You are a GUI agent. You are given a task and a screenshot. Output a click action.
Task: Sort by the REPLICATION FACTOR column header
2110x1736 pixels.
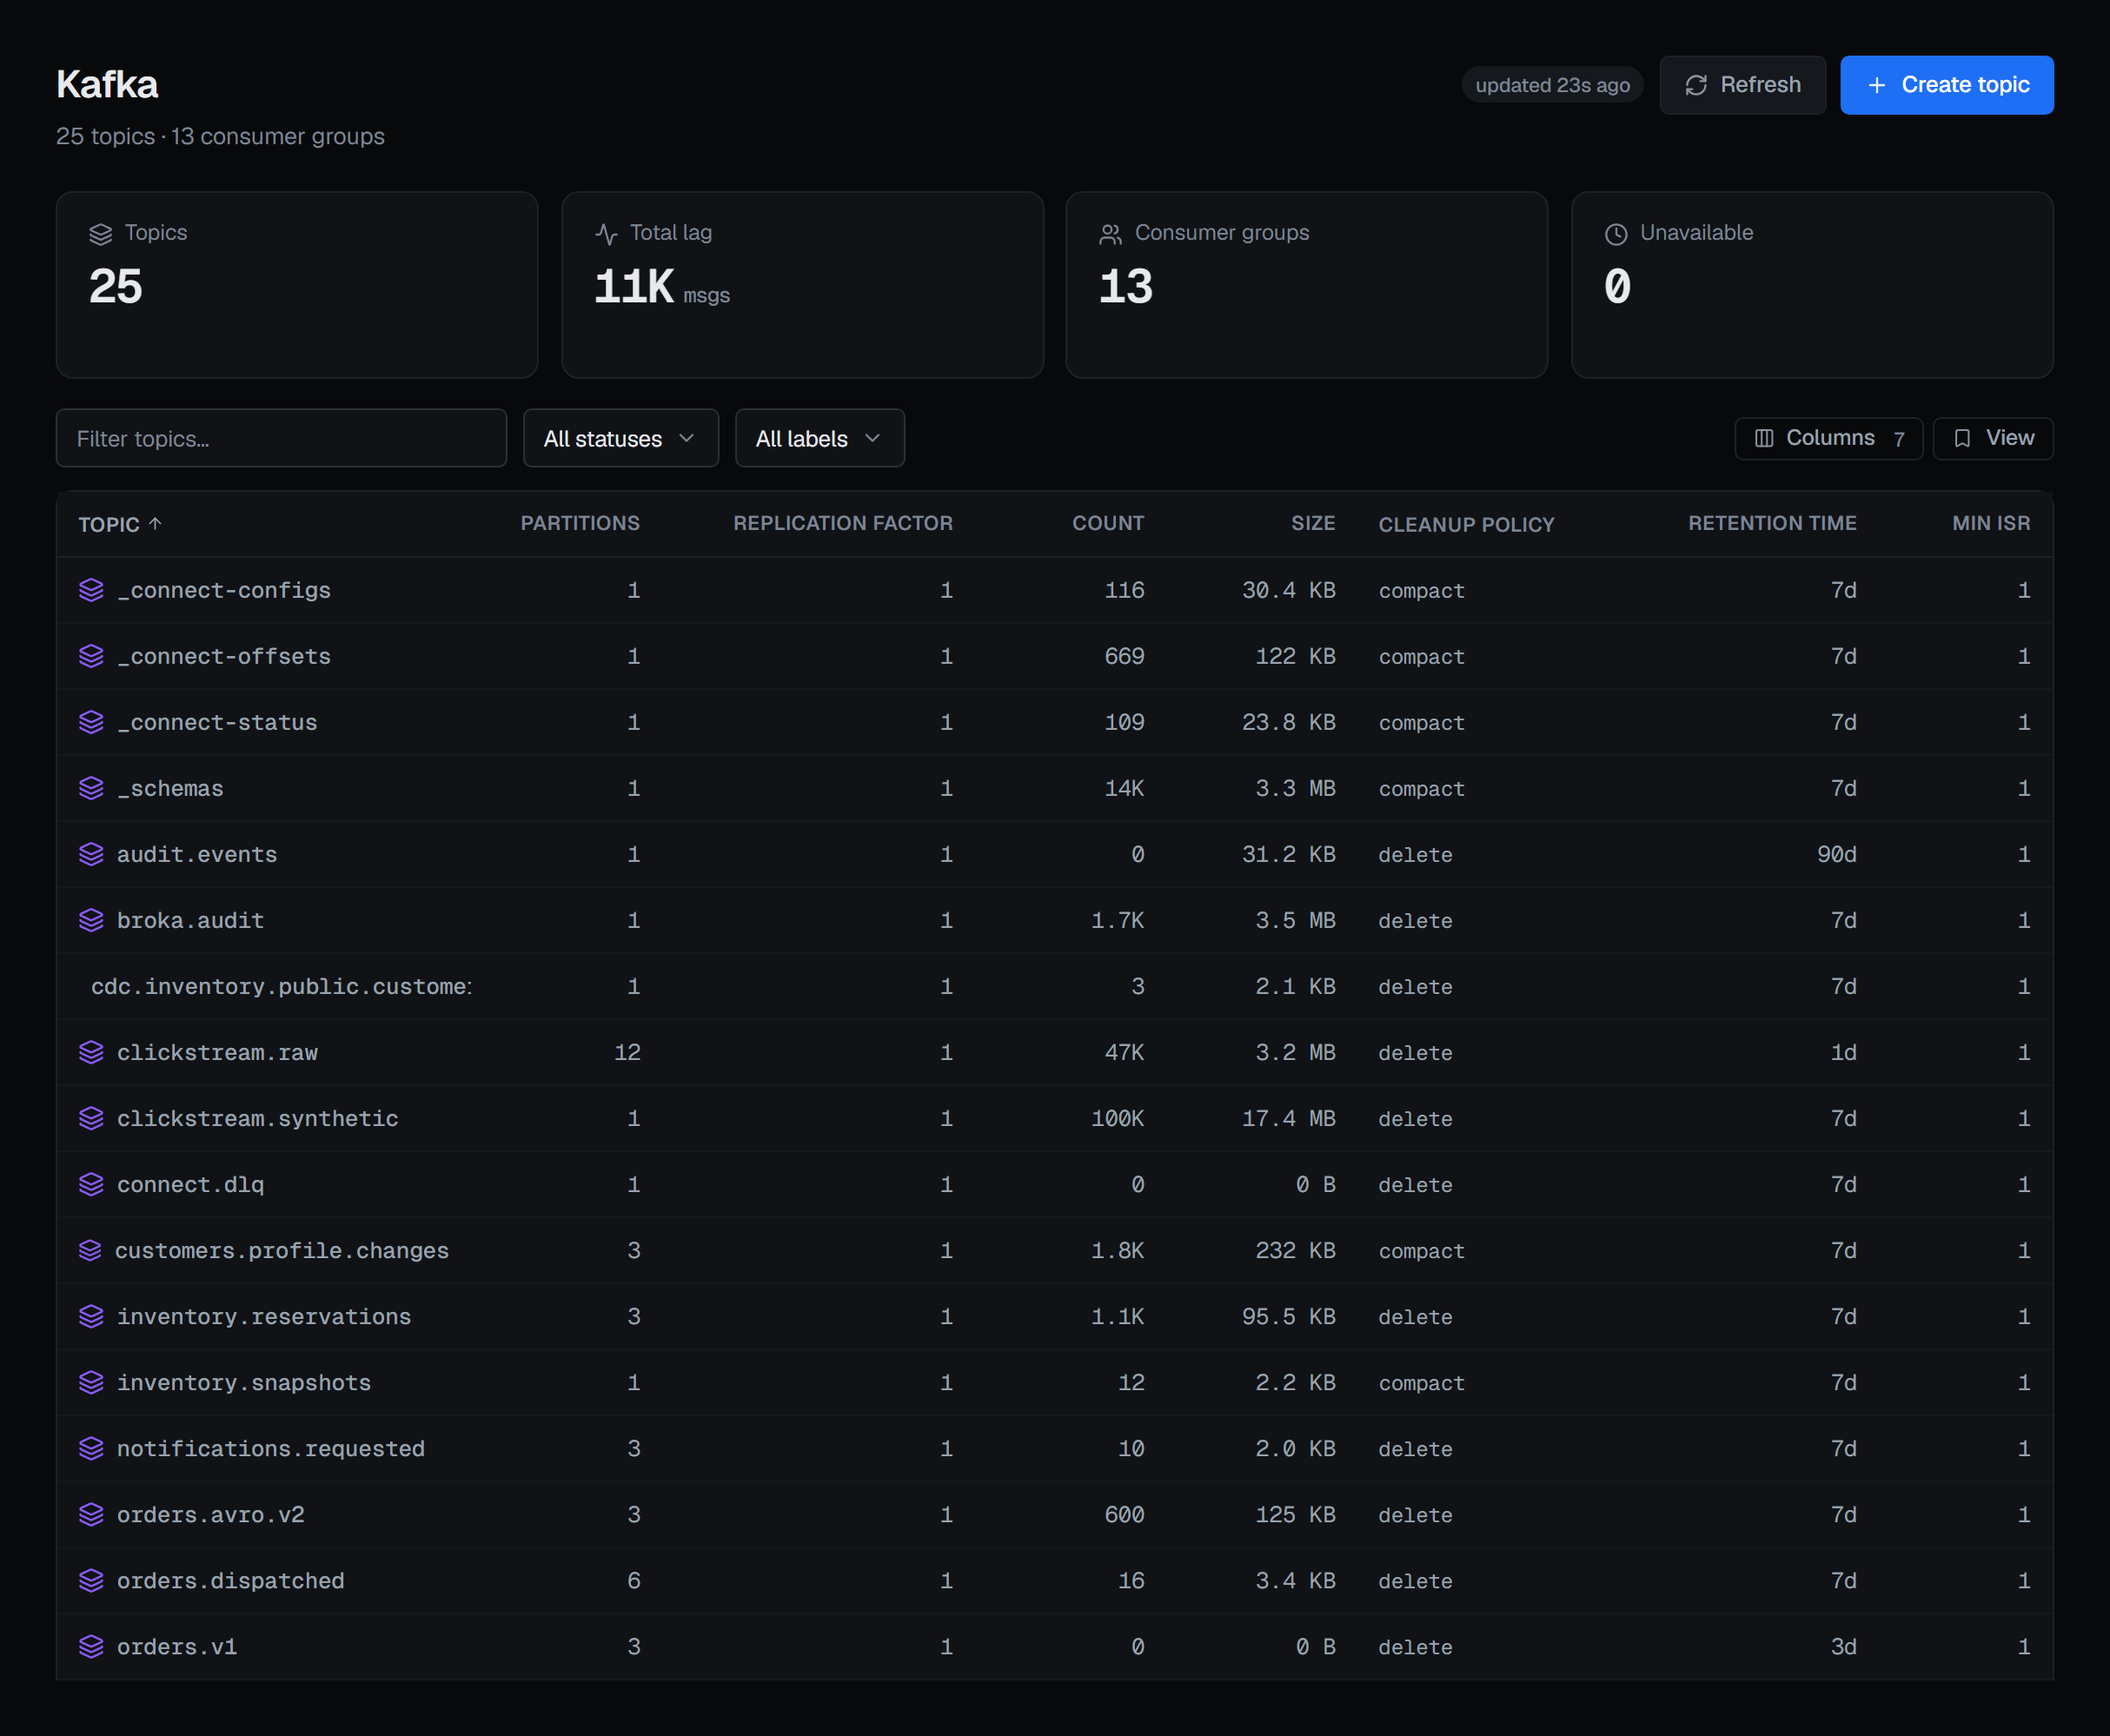point(843,523)
